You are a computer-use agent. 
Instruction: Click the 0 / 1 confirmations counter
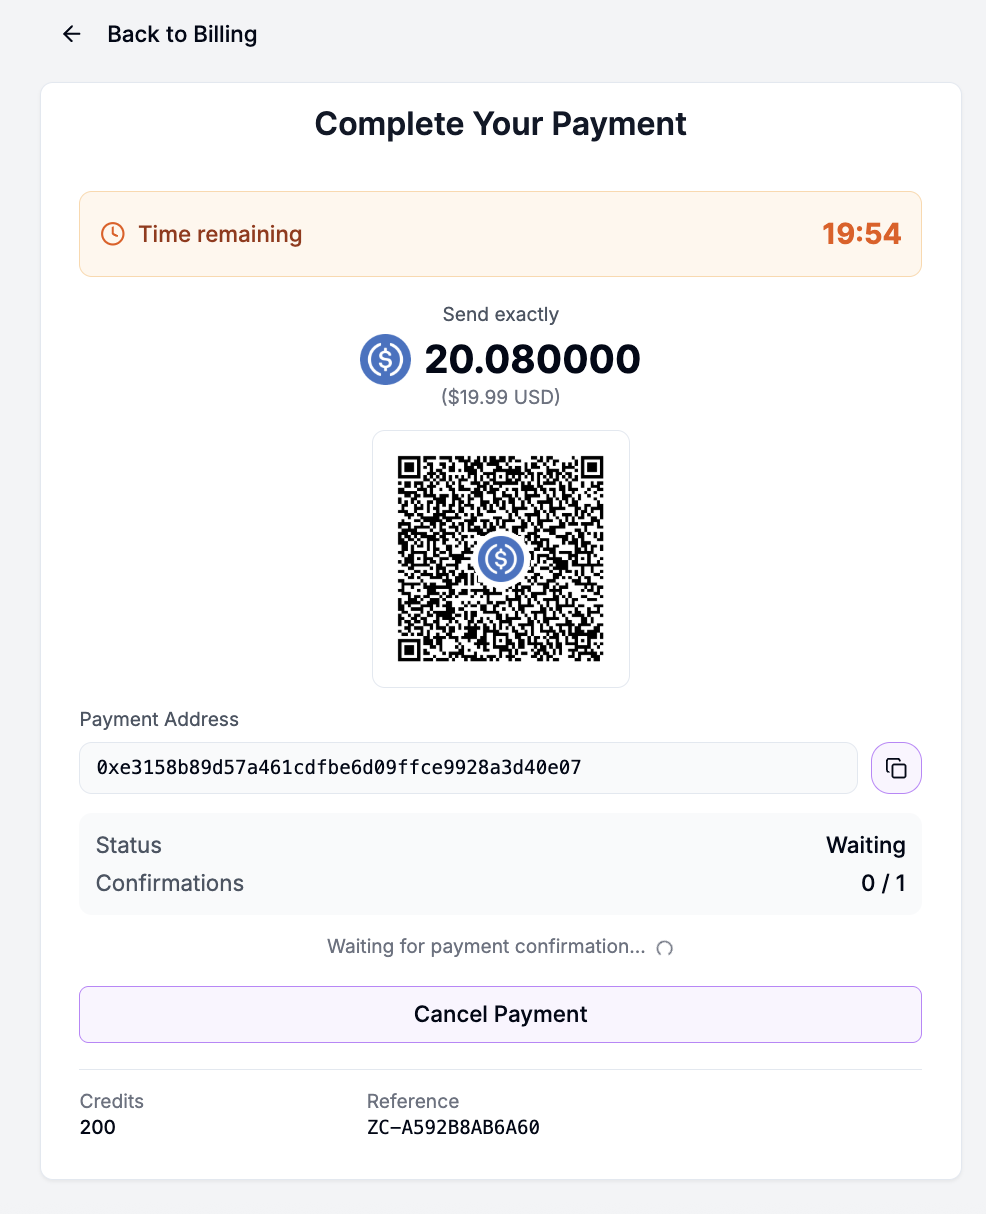(883, 883)
